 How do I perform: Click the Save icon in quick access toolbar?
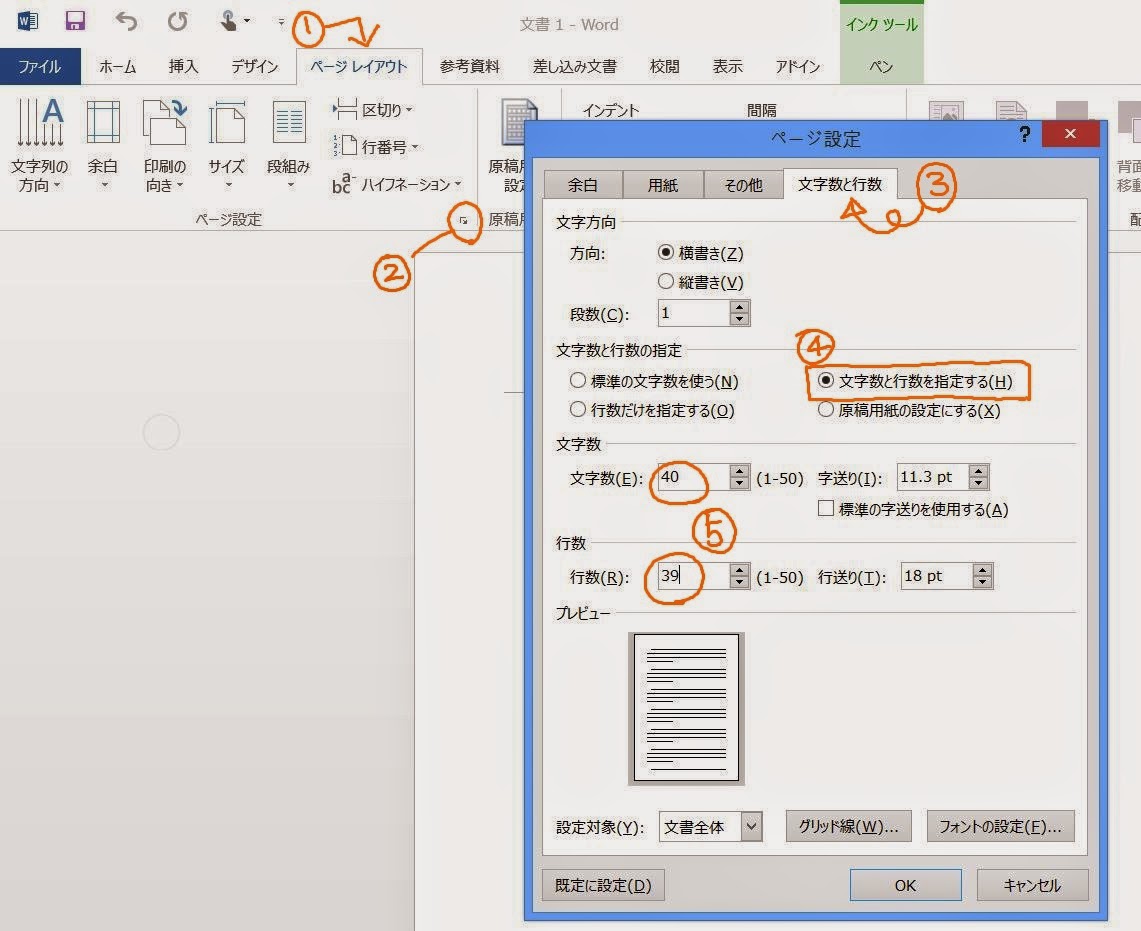tap(75, 20)
